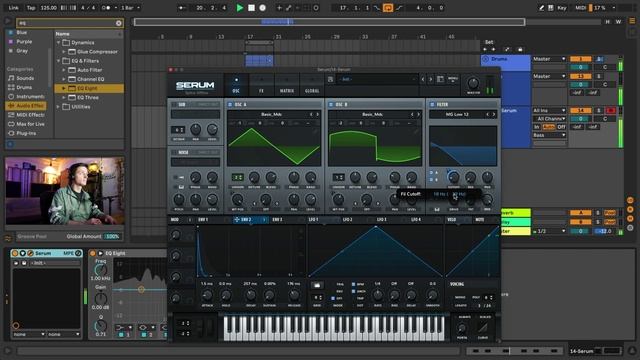Select next wavetable for OSC A
This screenshot has height=360, width=640.
[x=317, y=115]
